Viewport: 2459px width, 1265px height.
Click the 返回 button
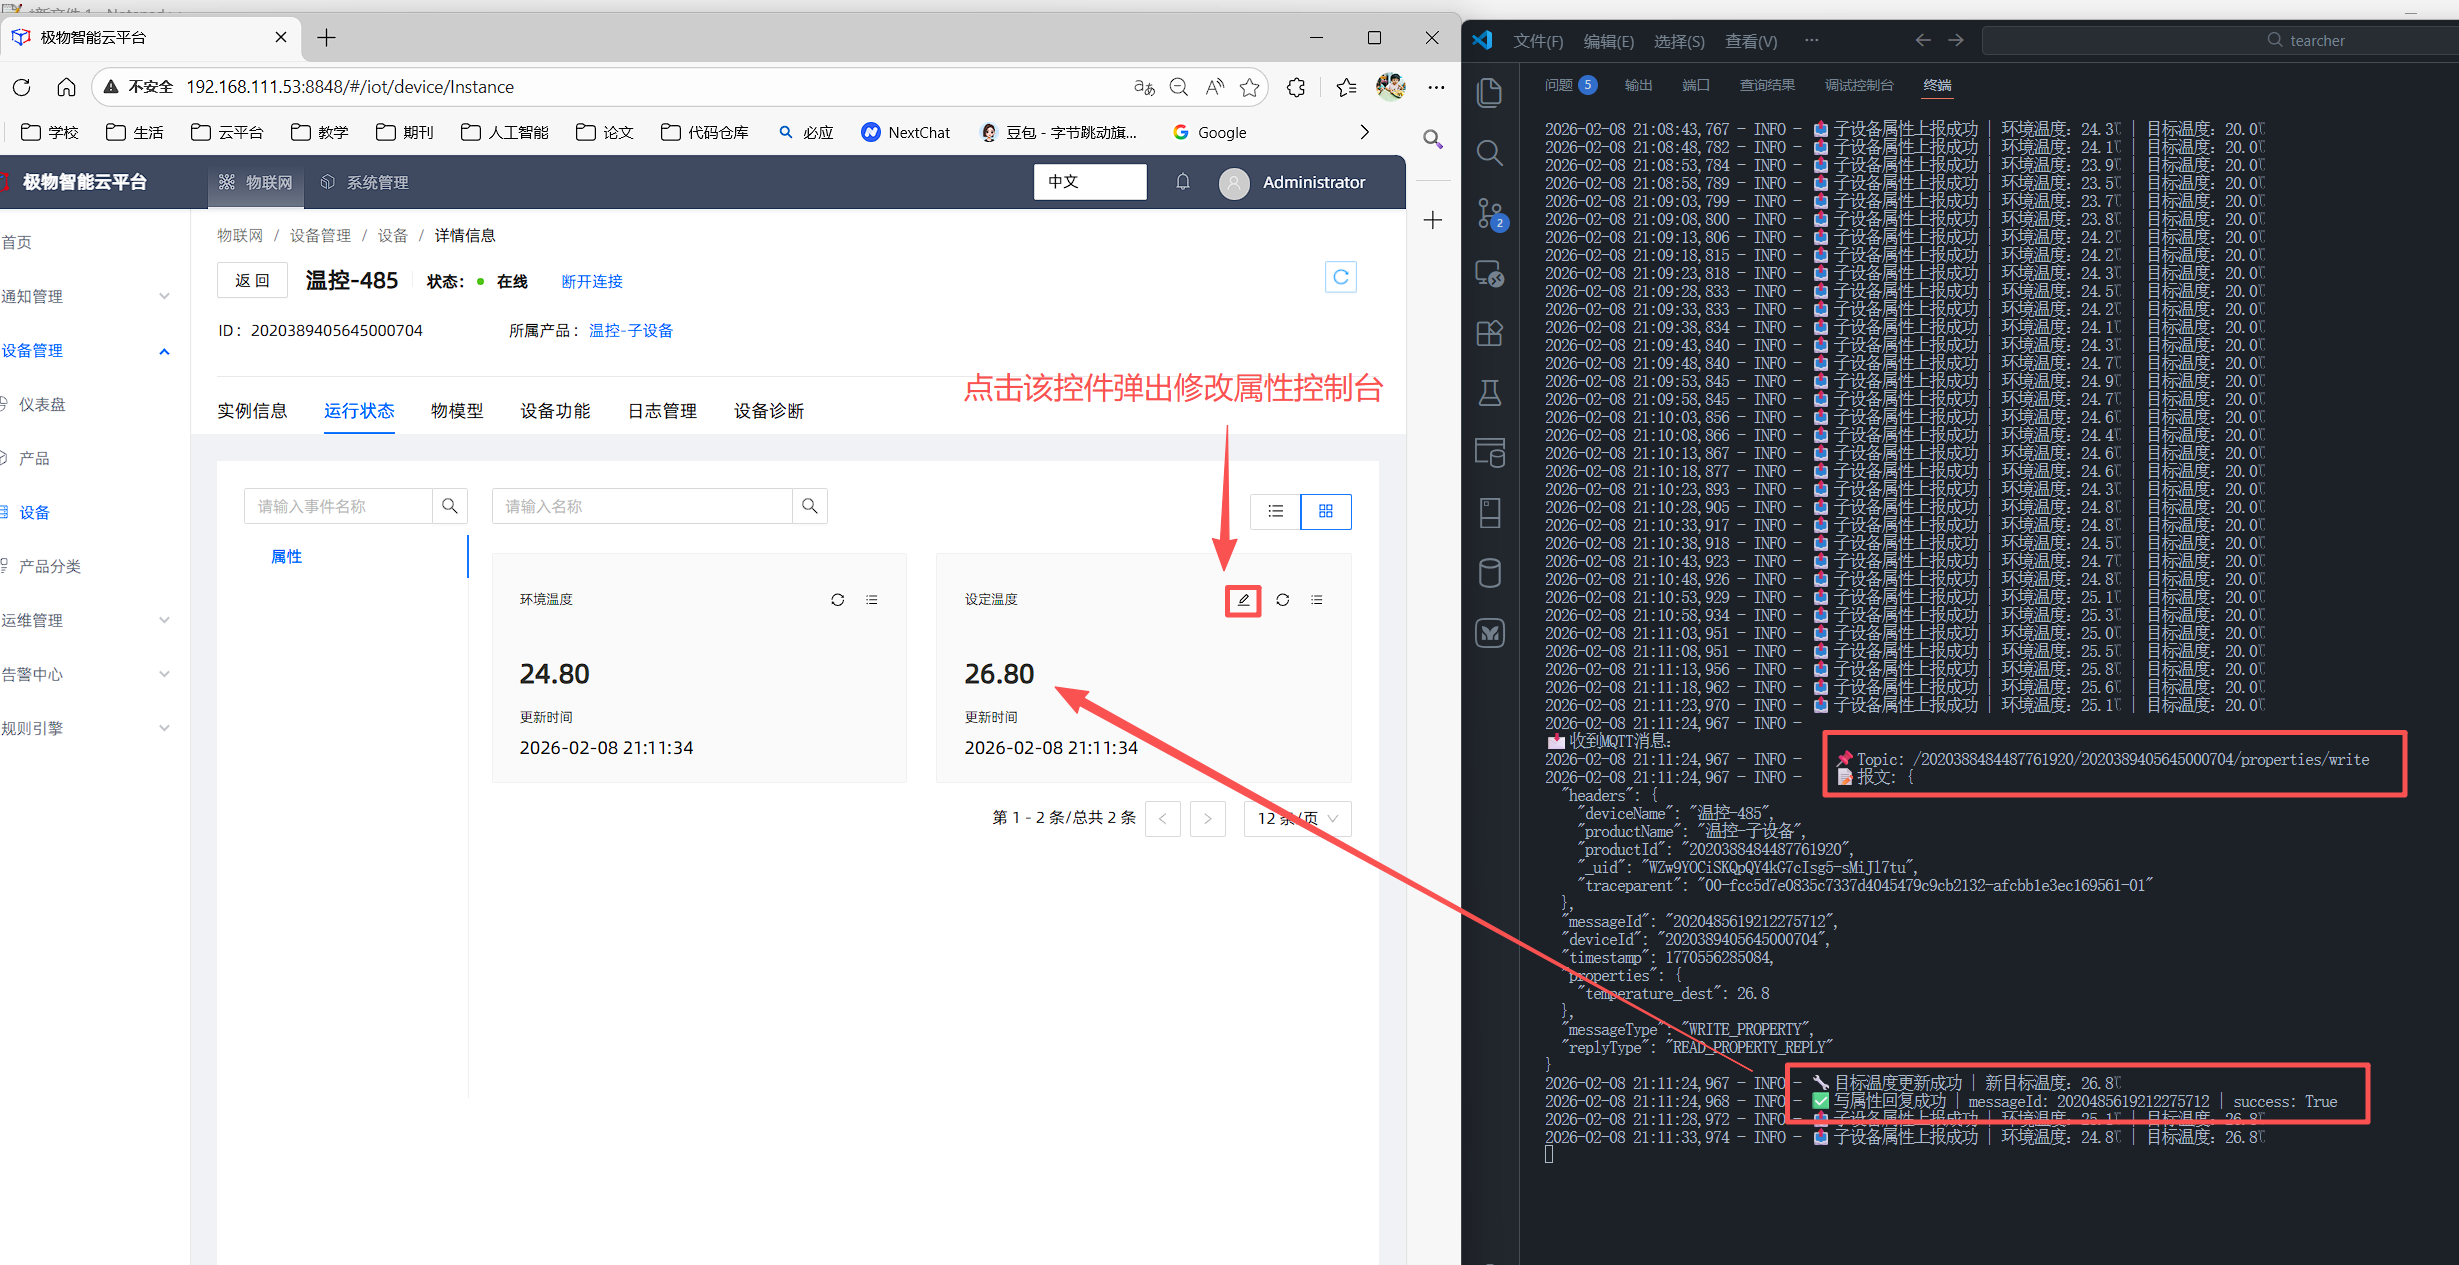(252, 280)
